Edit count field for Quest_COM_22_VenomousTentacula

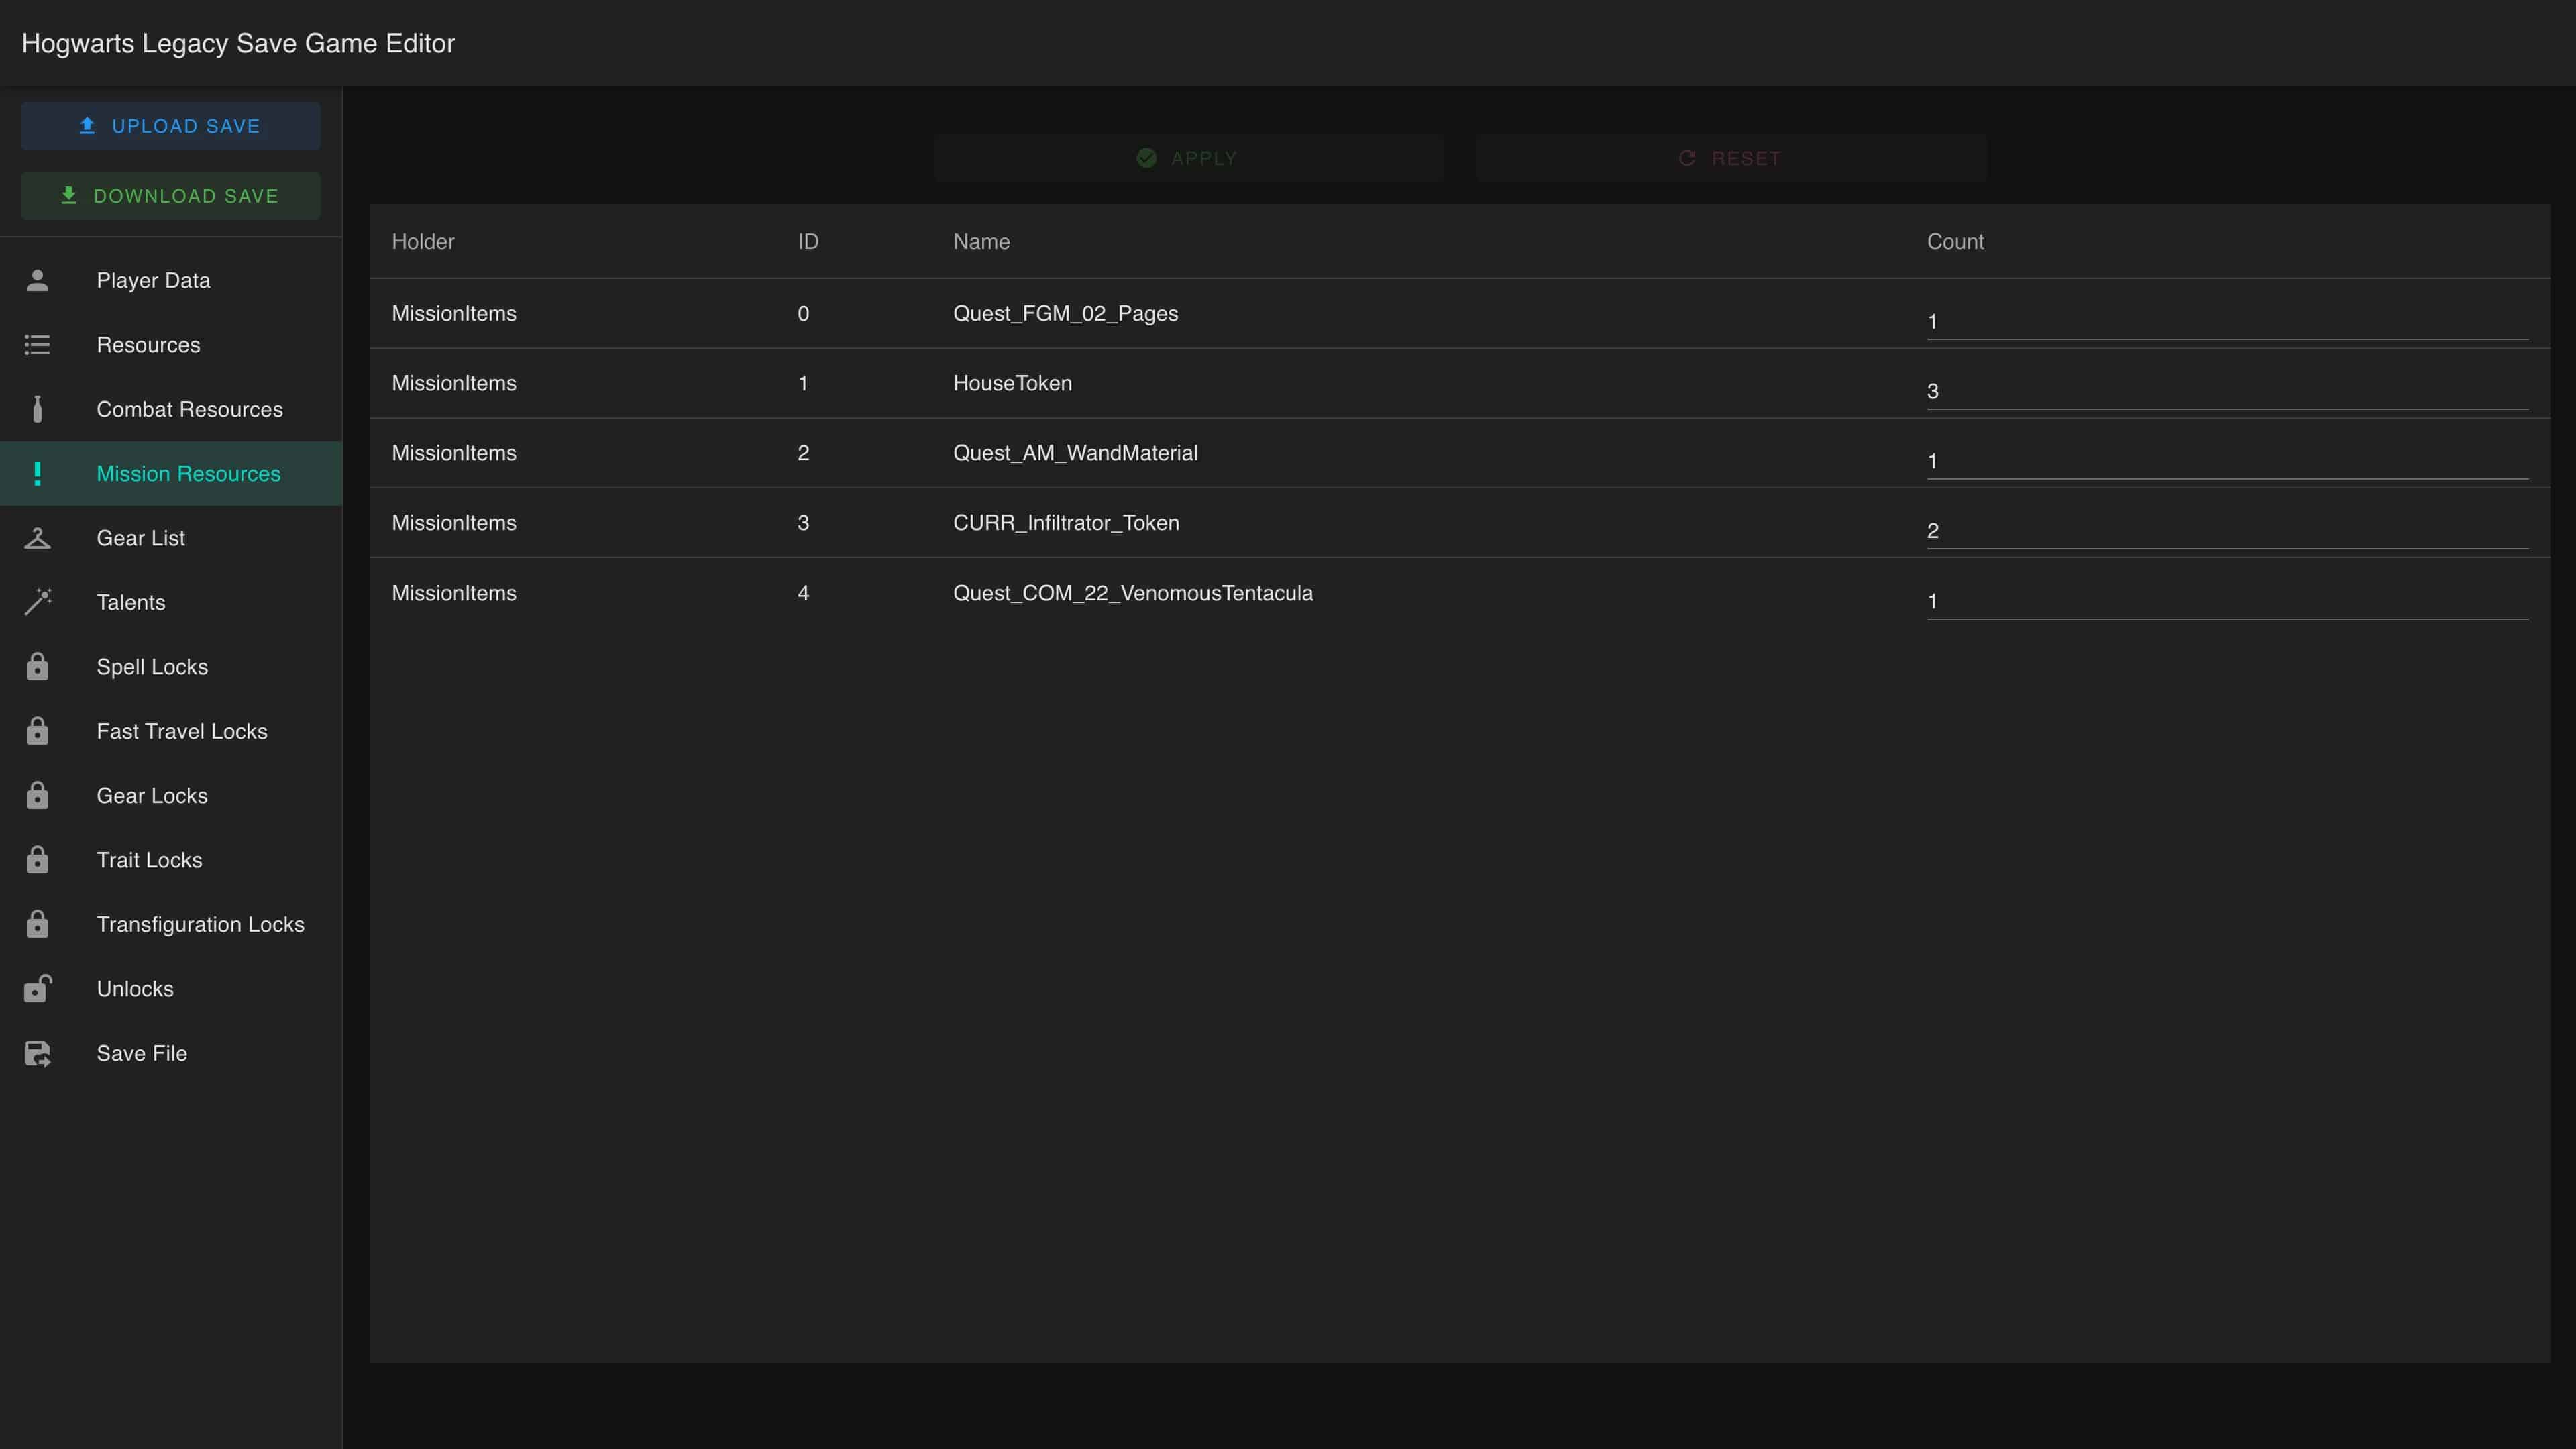[2227, 601]
